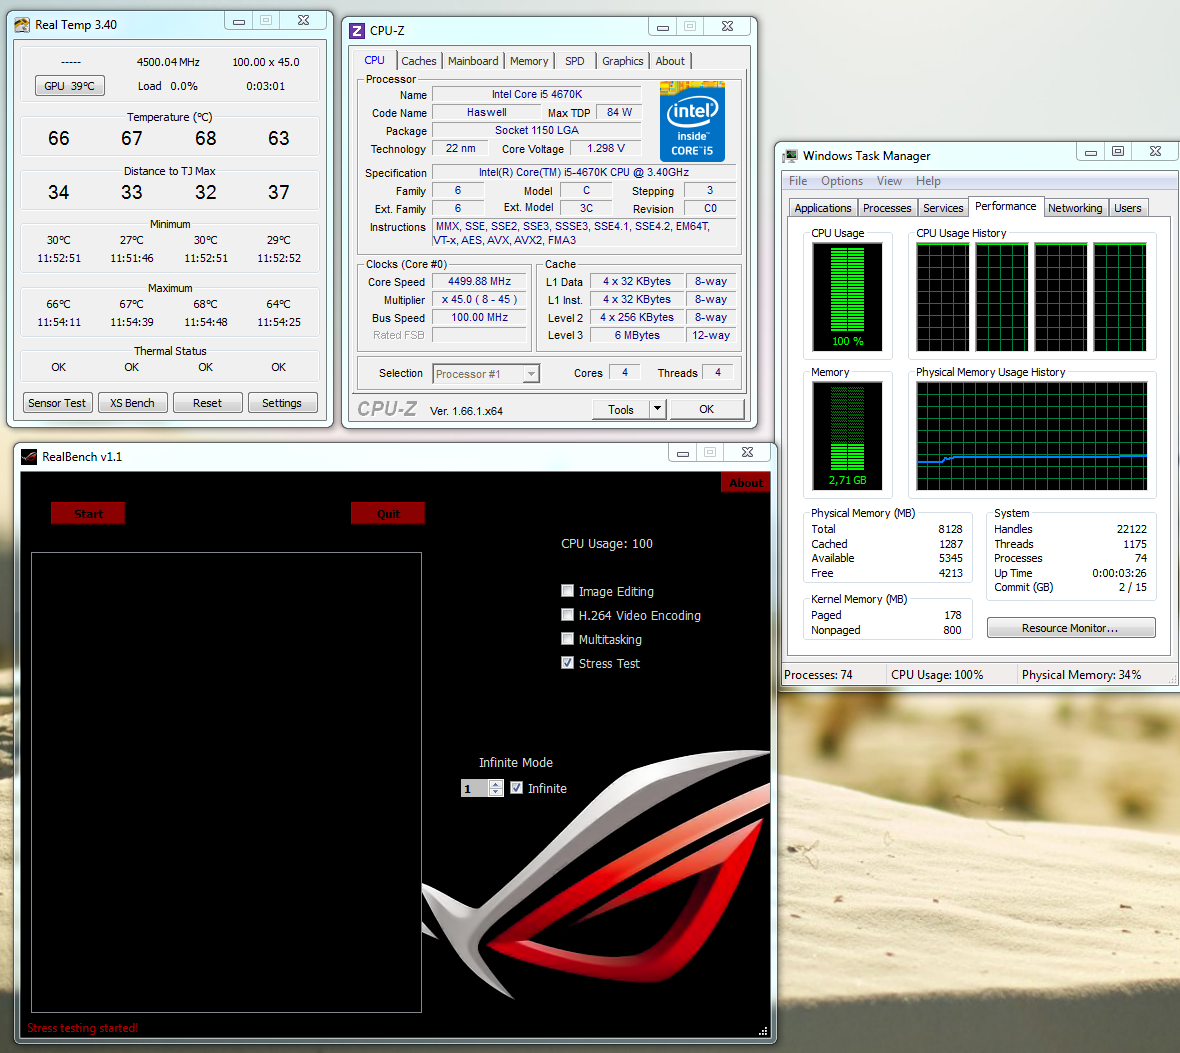
Task: Expand the Tools dropdown arrow in CPU-Z
Action: click(657, 409)
